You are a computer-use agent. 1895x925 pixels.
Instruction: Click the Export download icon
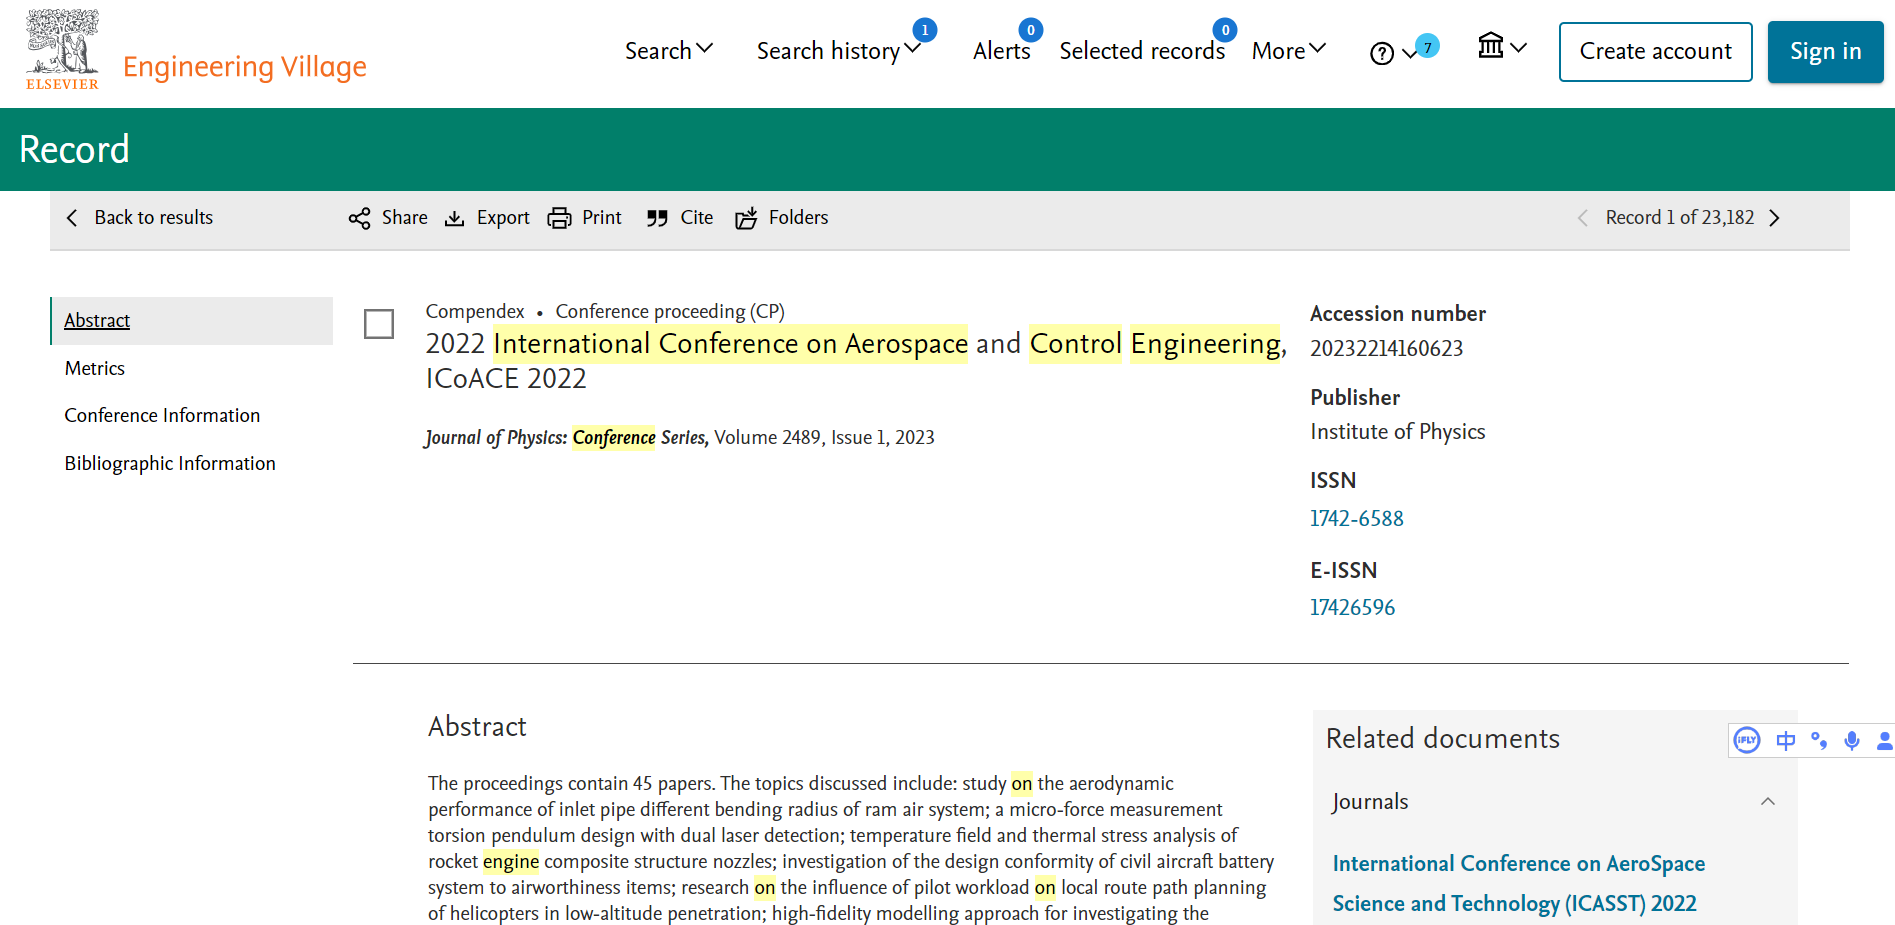click(x=455, y=218)
